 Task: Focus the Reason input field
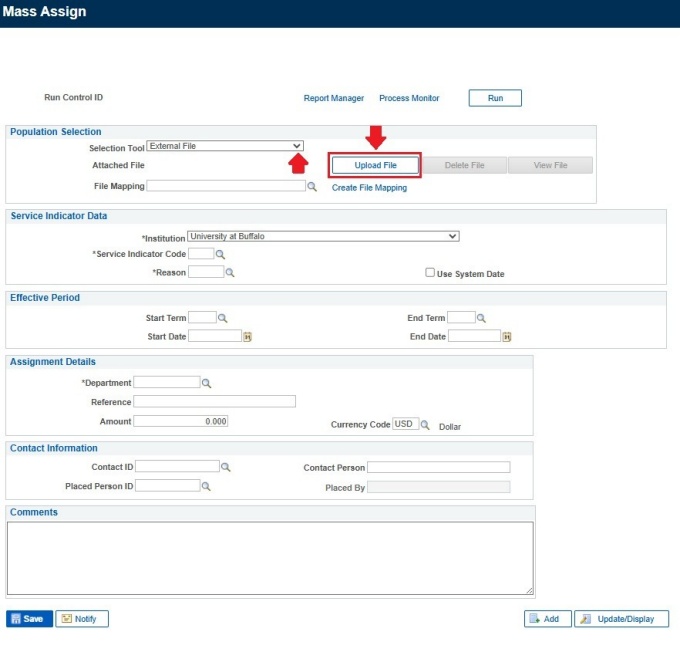[206, 272]
